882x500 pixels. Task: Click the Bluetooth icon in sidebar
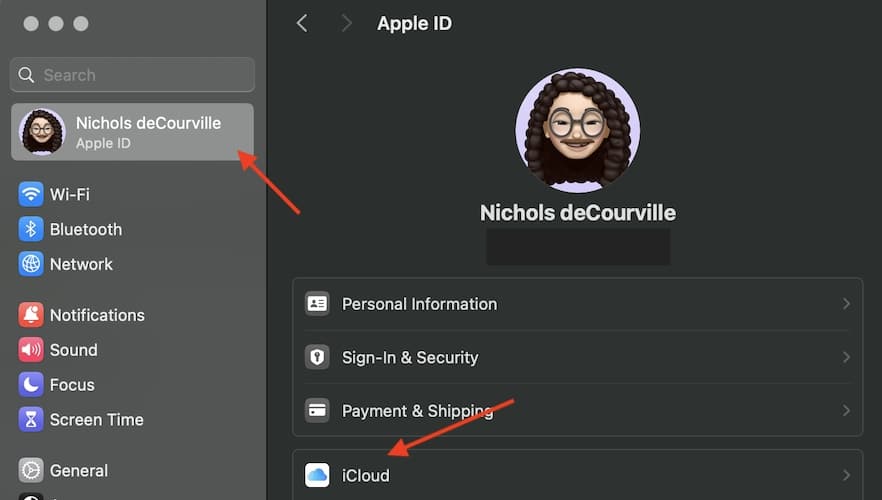31,229
